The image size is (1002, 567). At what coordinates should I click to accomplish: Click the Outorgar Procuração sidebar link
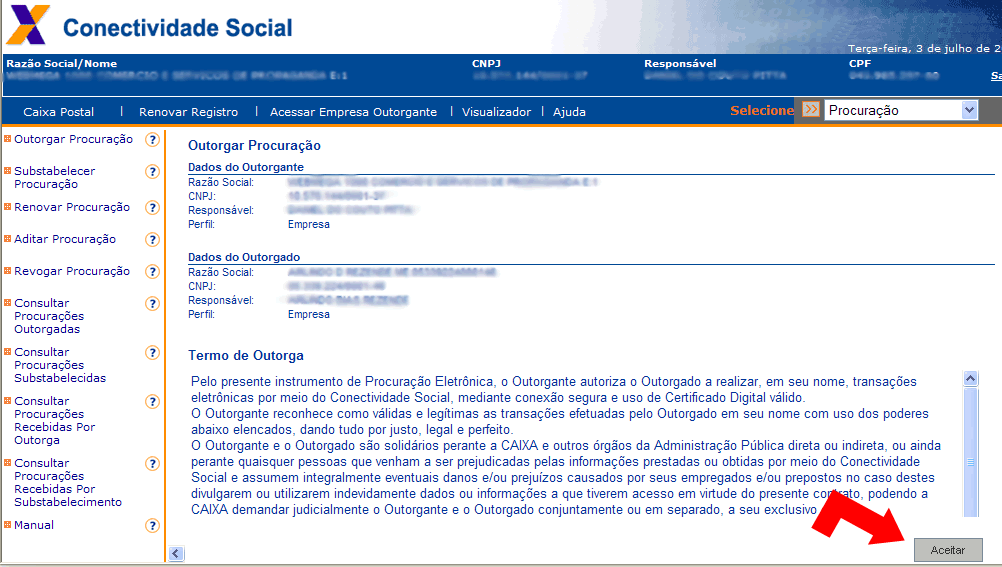tap(73, 139)
